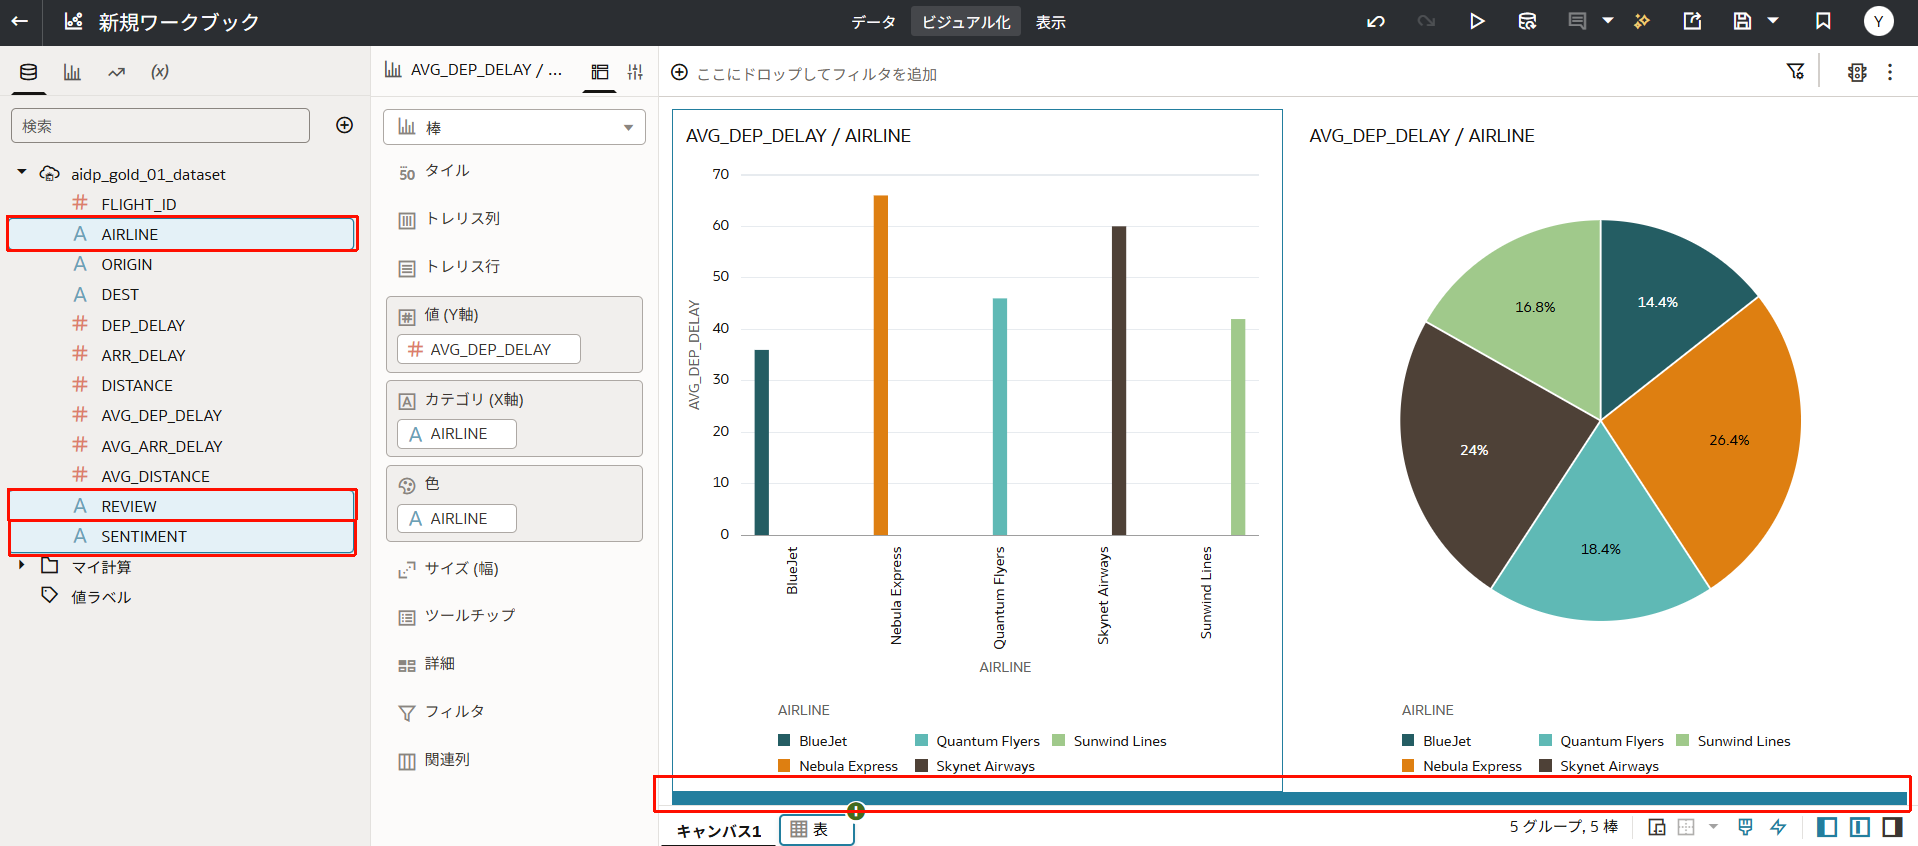Viewport: 1918px width, 846px height.
Task: Click the 値ラベル item
Action: [x=100, y=597]
